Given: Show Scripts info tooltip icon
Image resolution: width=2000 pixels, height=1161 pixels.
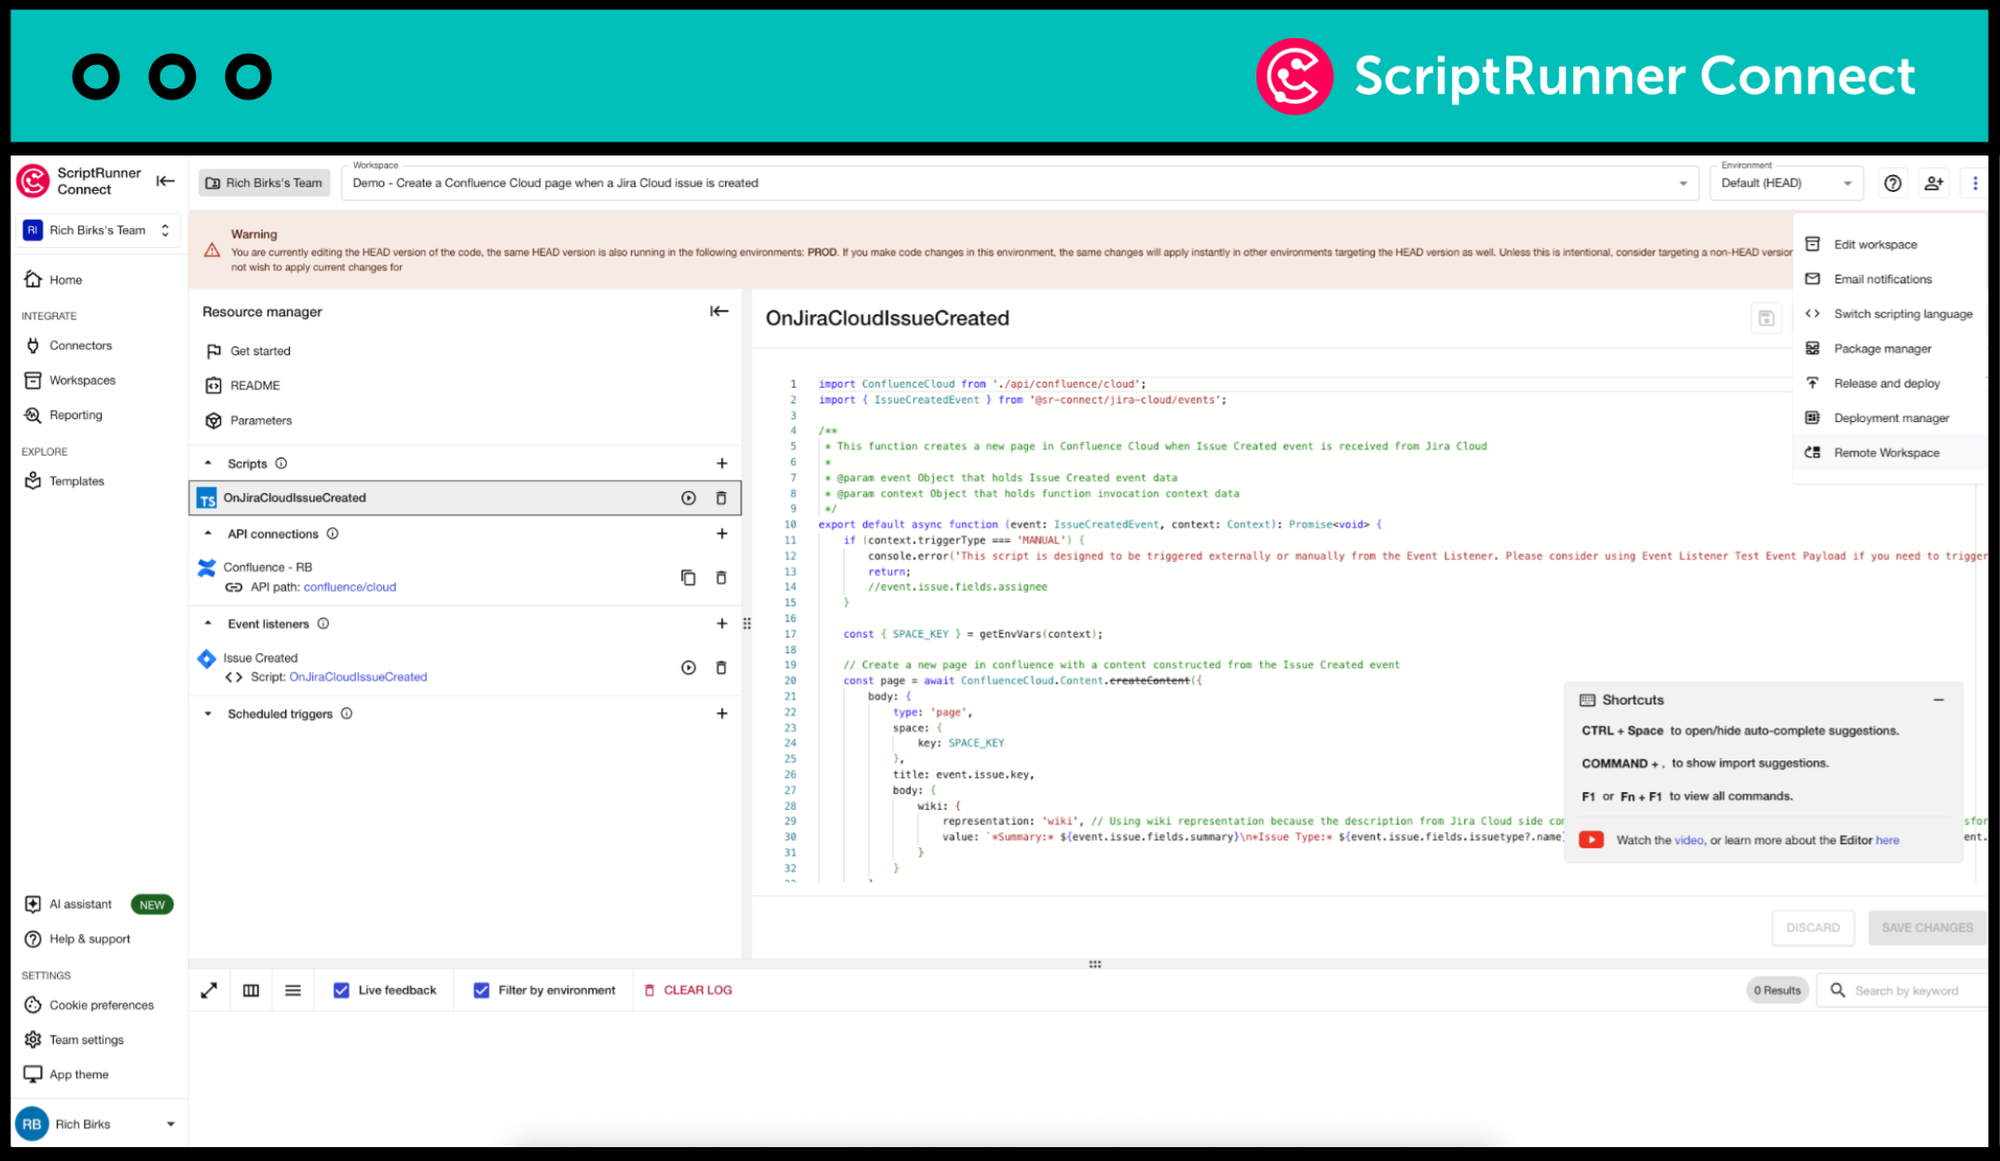Looking at the screenshot, I should (x=281, y=463).
